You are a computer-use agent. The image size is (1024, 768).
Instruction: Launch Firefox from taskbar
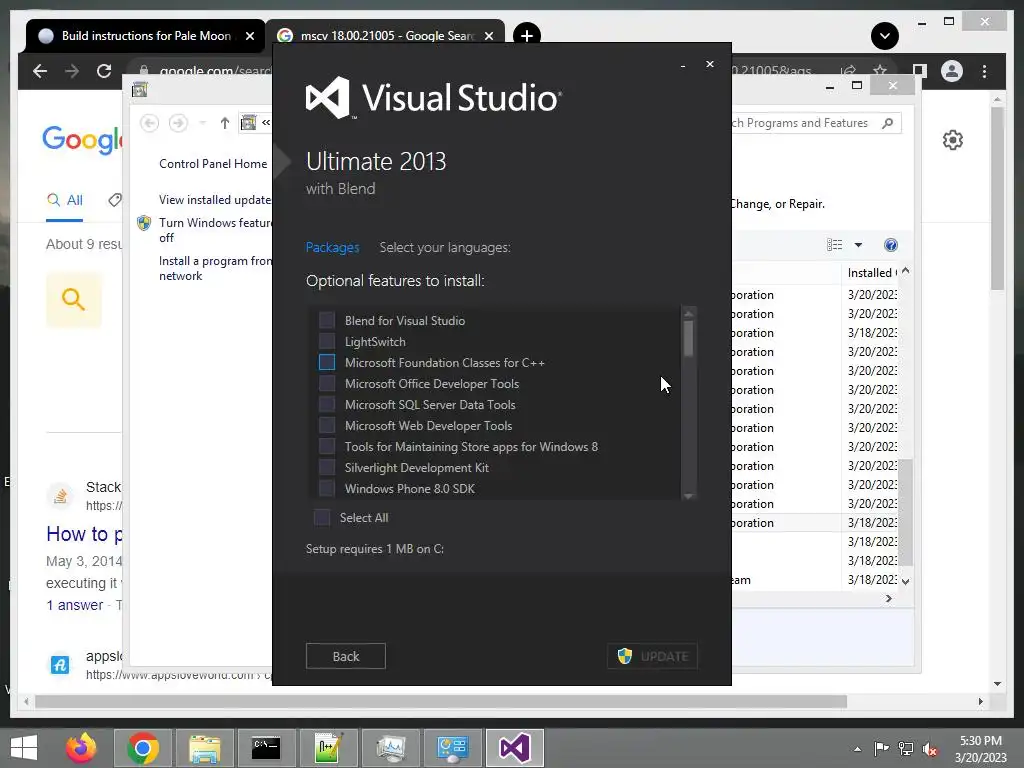[81, 748]
